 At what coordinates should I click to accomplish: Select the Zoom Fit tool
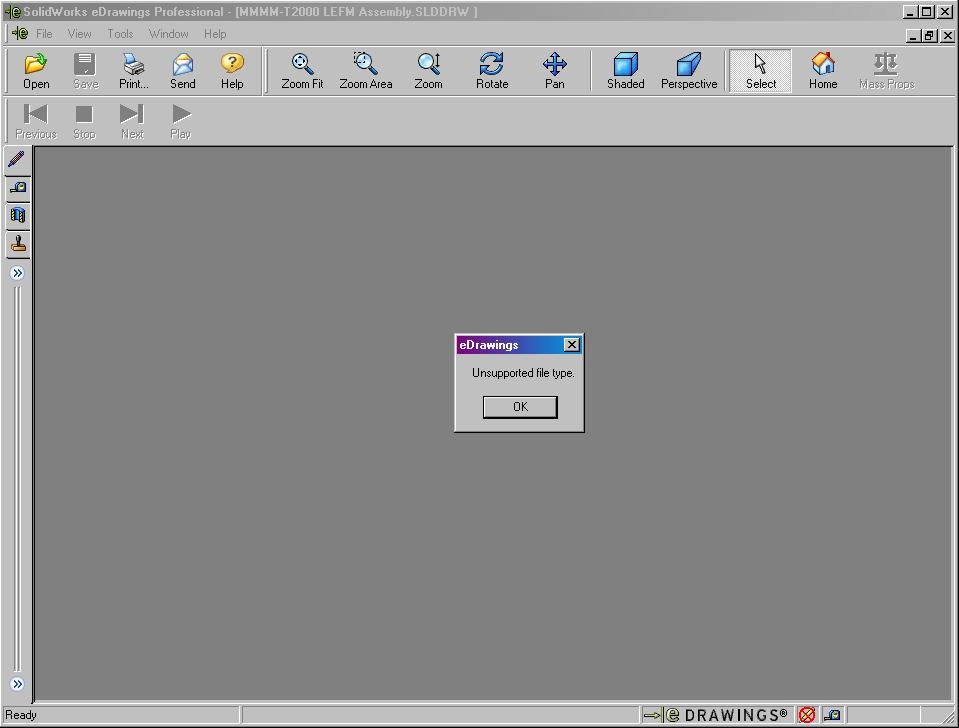tap(302, 71)
